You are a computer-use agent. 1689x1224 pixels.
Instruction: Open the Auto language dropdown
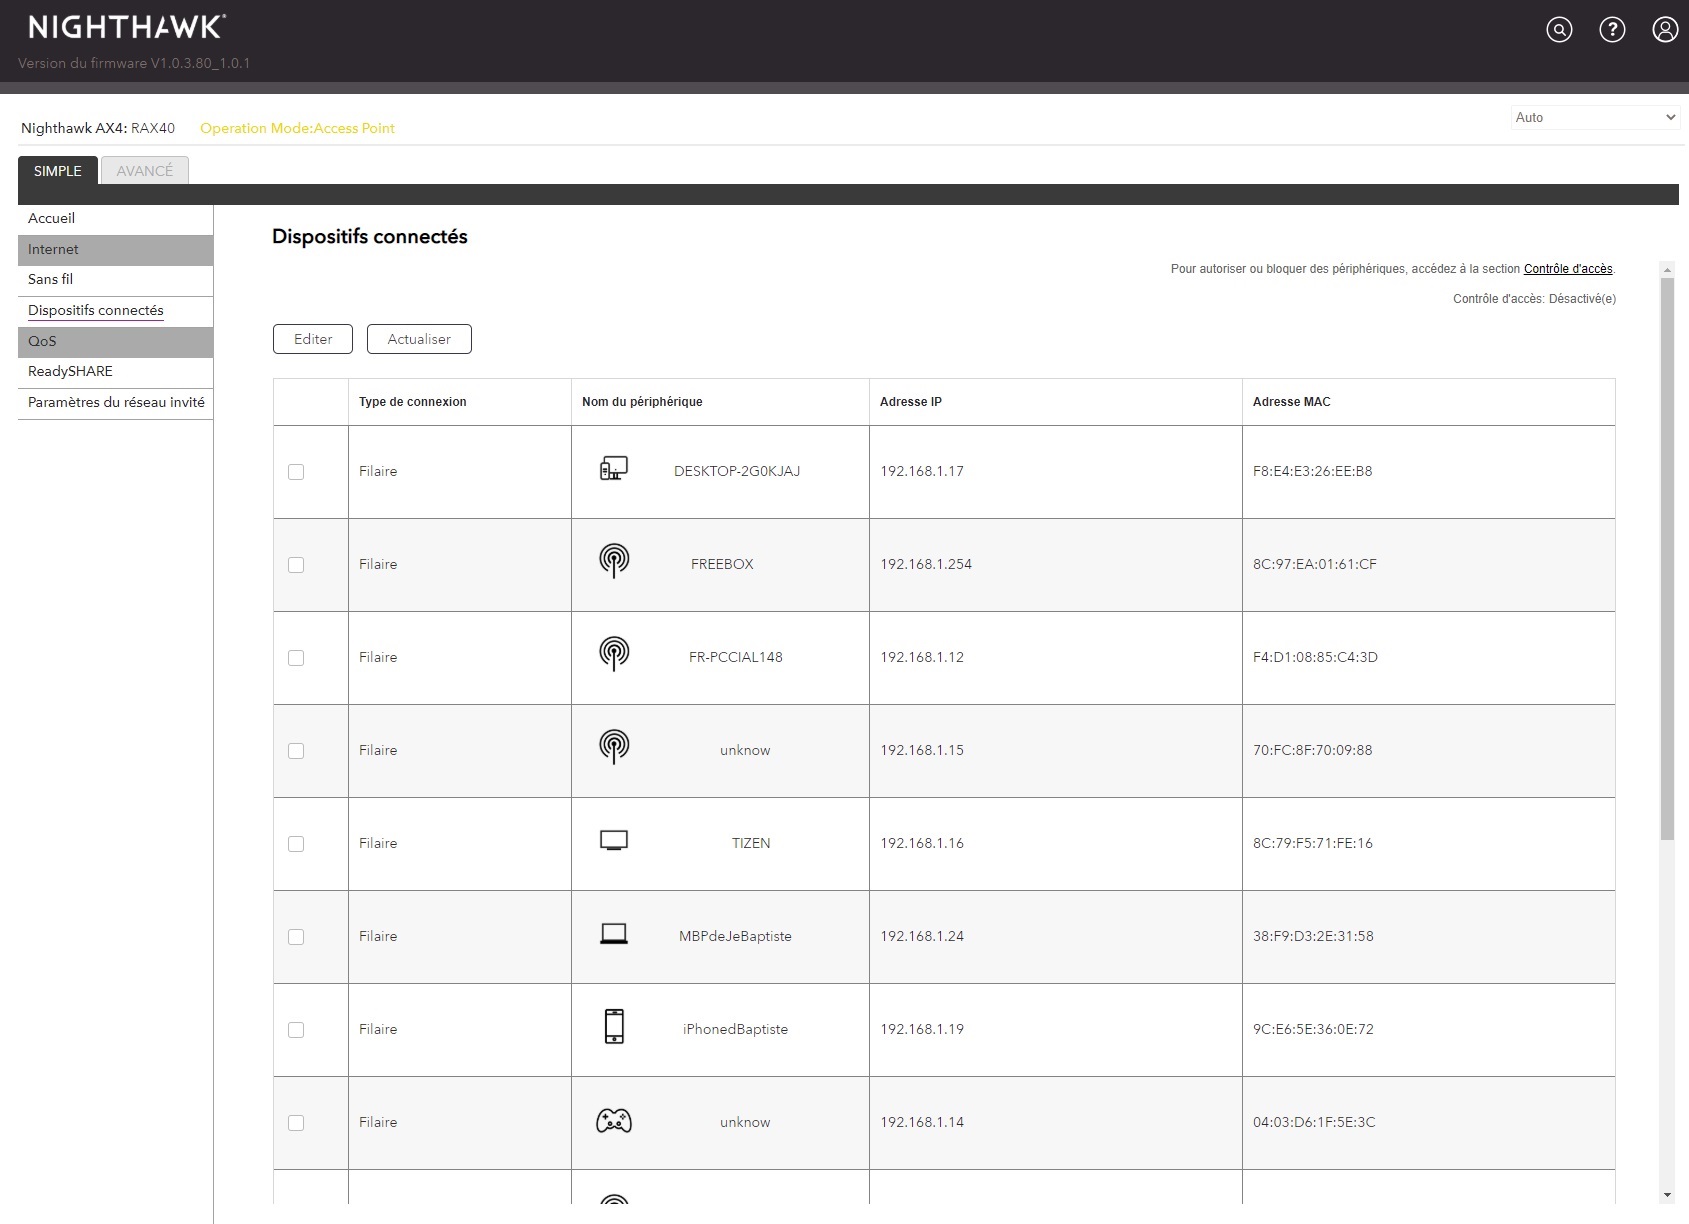tap(1594, 118)
